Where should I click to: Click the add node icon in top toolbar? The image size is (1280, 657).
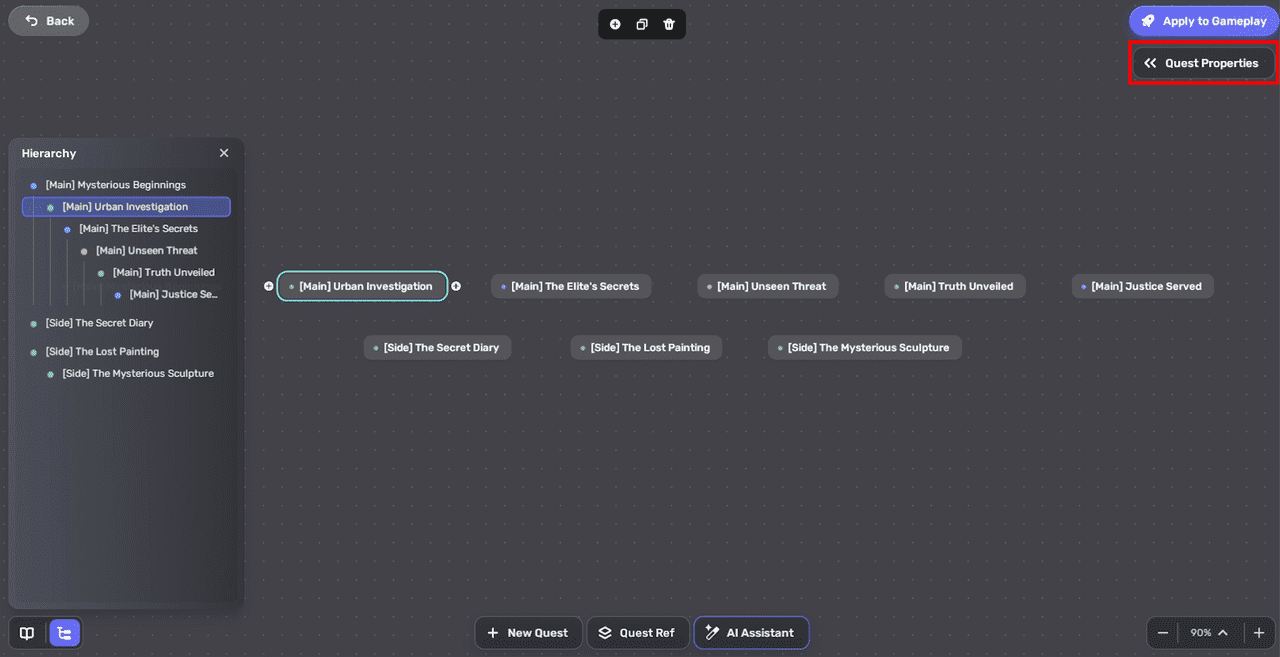615,24
